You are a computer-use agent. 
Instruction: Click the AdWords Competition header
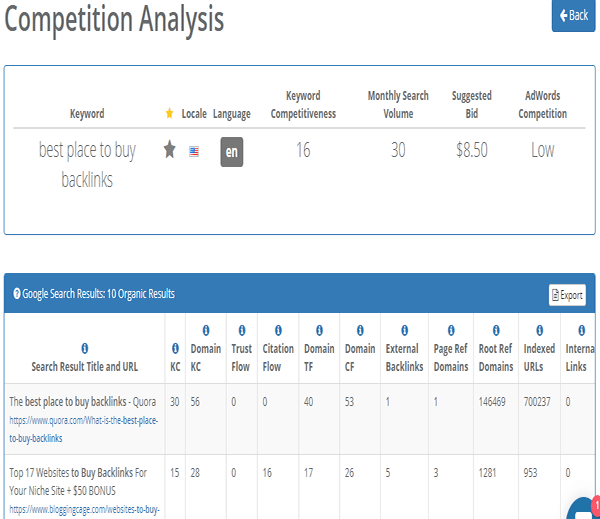(542, 104)
